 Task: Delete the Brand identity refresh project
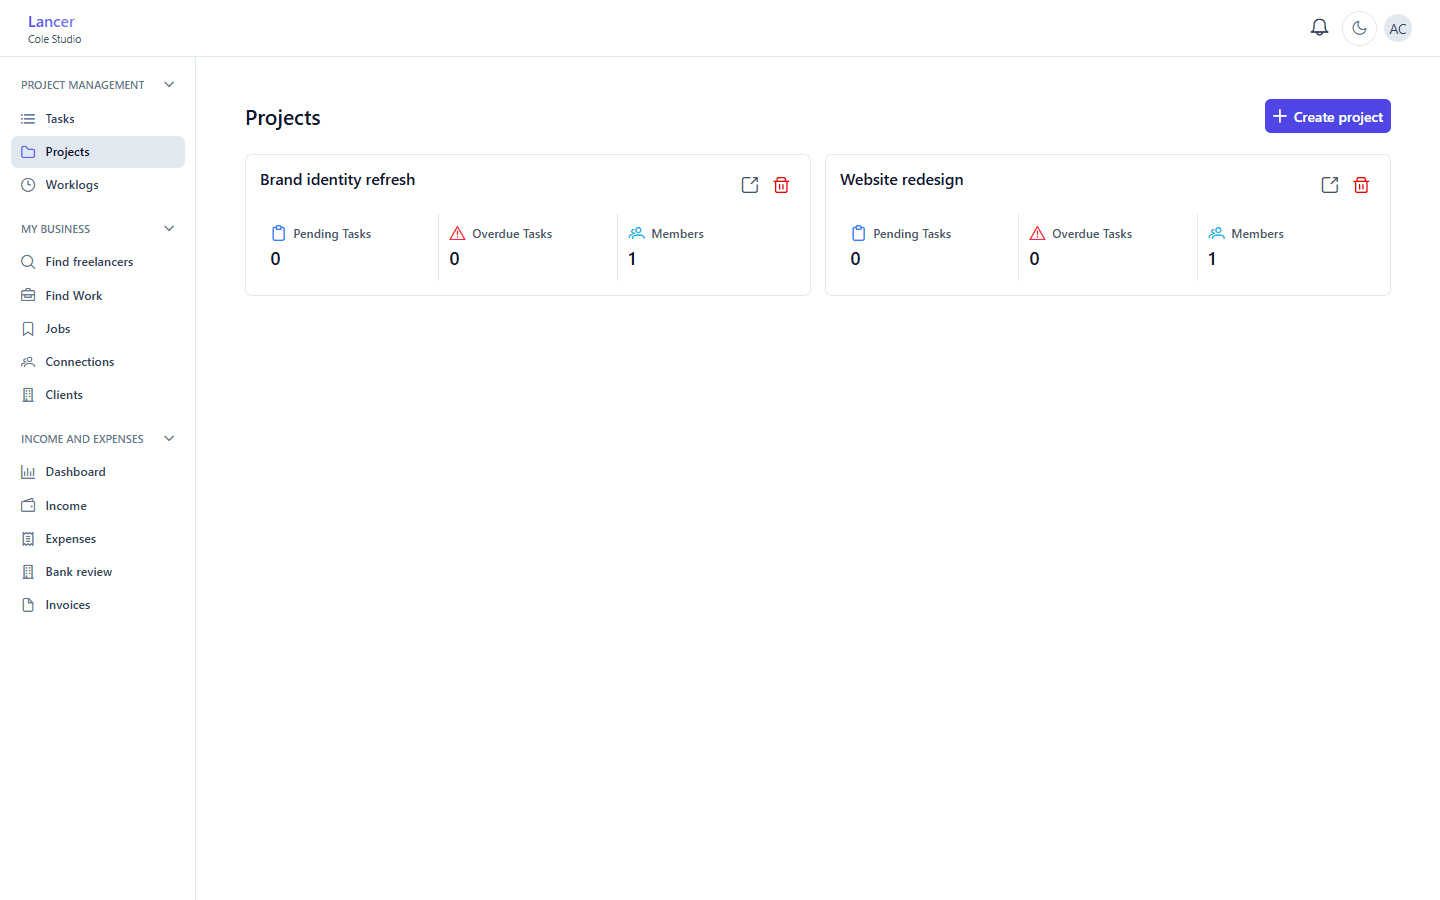click(x=782, y=185)
